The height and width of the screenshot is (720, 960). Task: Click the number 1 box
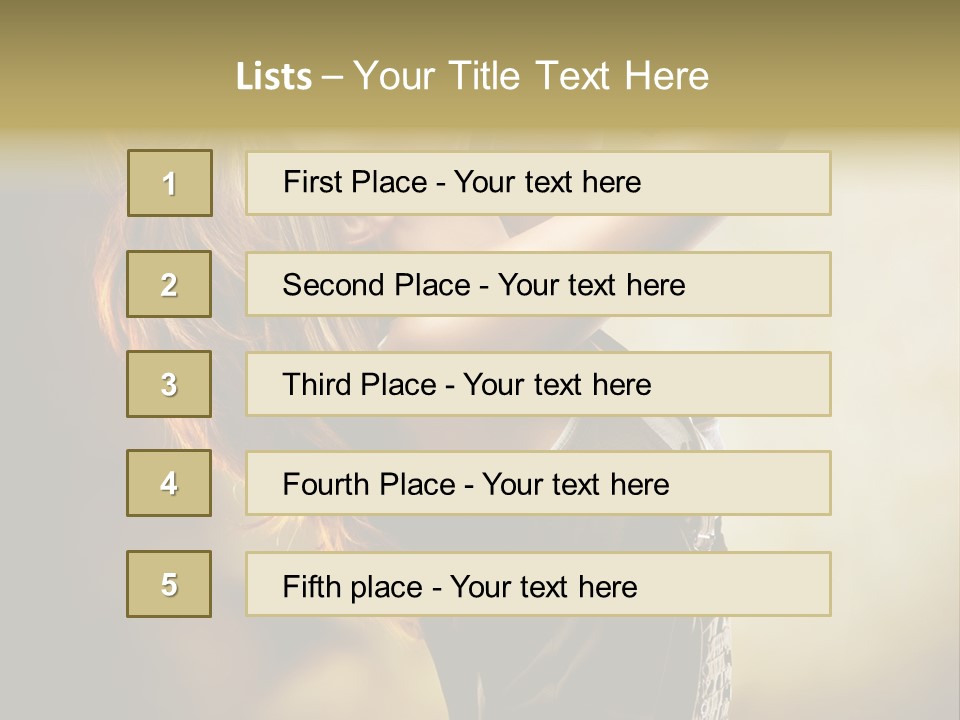(x=170, y=183)
